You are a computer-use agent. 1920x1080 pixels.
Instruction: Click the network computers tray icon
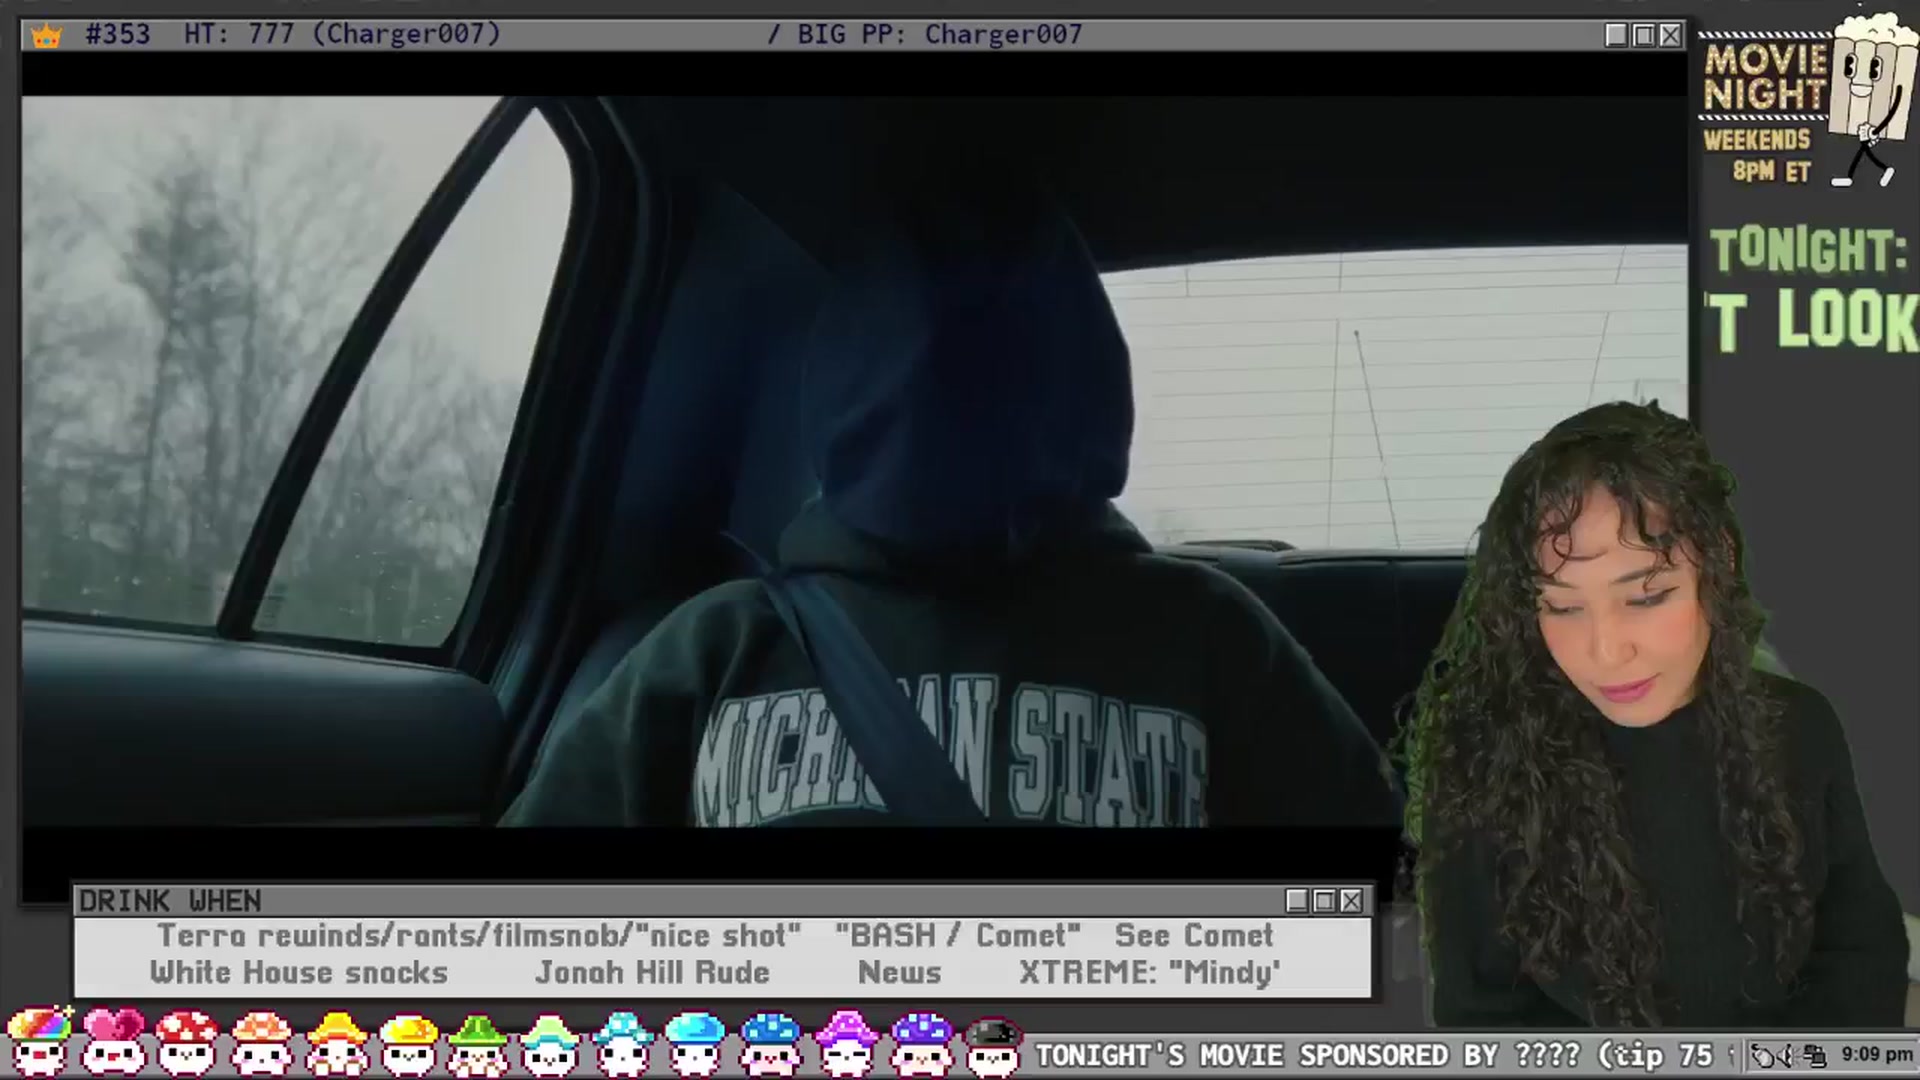coord(1814,1055)
